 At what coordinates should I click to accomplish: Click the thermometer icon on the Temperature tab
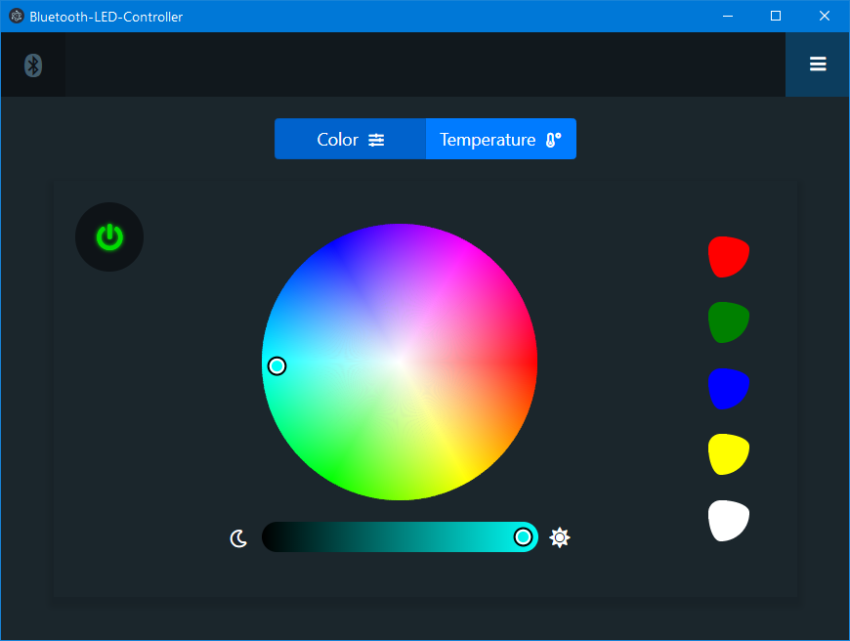[x=551, y=139]
